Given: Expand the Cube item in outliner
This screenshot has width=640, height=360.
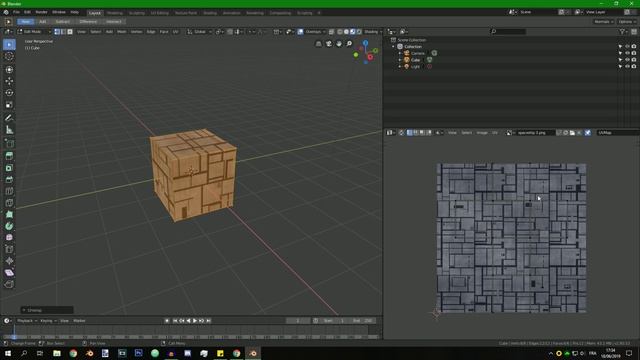Looking at the screenshot, I should click(x=400, y=60).
